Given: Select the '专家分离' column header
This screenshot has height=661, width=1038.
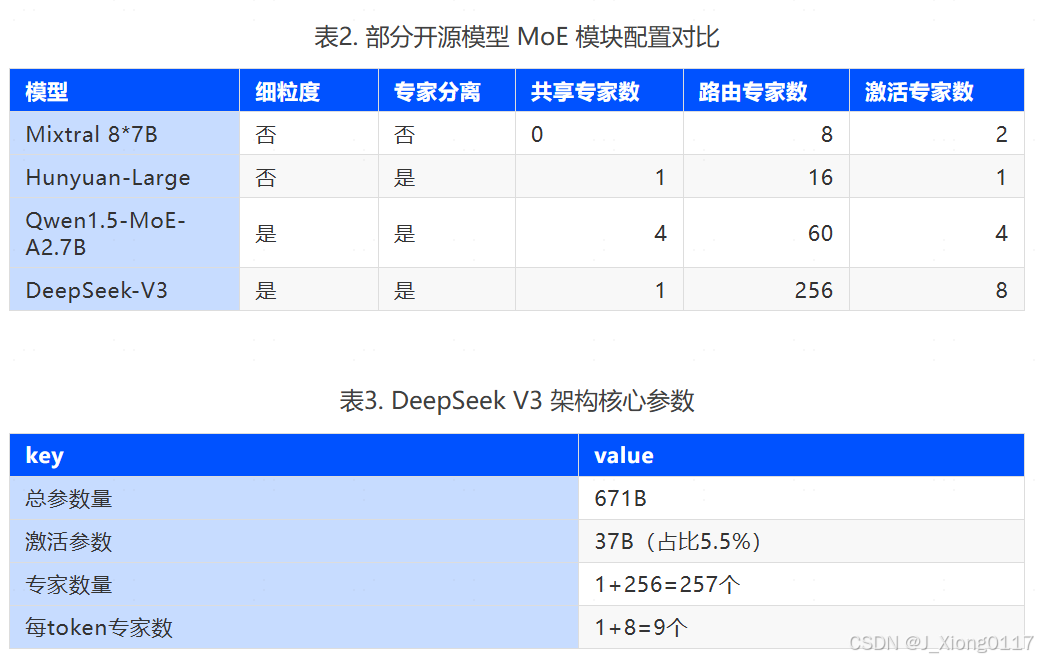Looking at the screenshot, I should pos(447,90).
